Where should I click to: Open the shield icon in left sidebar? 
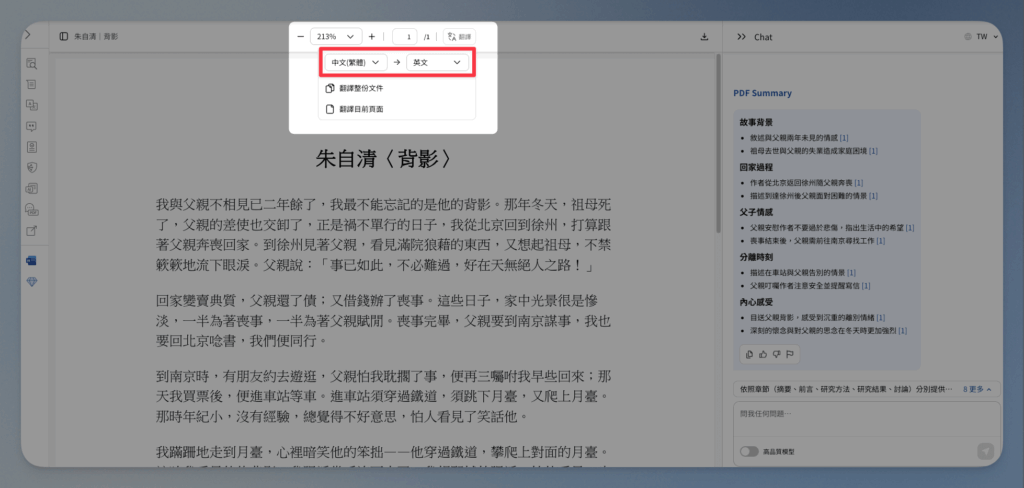click(x=31, y=168)
